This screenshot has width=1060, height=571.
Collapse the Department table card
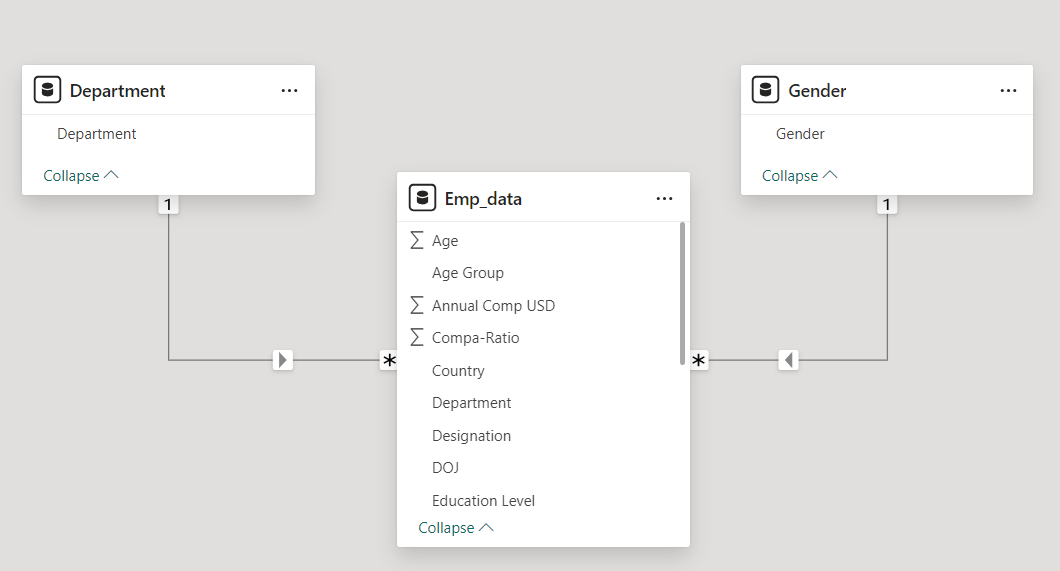(x=81, y=175)
